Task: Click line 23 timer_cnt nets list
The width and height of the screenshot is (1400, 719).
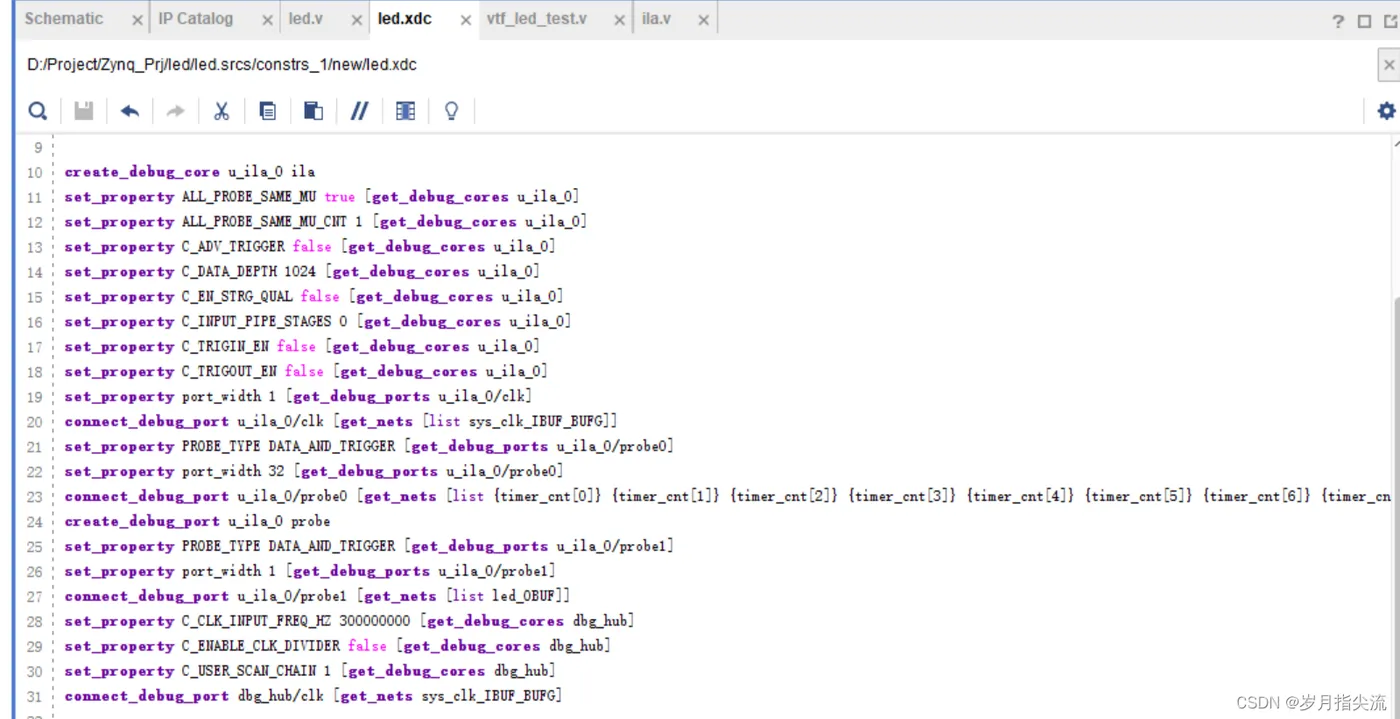Action: point(727,497)
